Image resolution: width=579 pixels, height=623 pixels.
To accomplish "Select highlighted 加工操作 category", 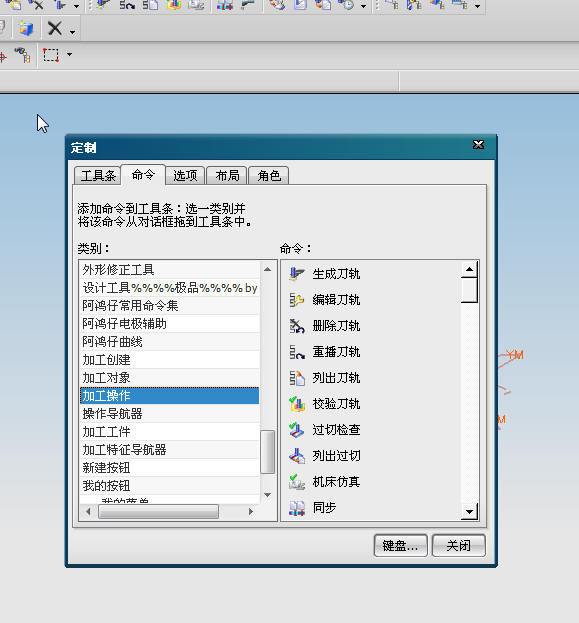I will pyautogui.click(x=170, y=396).
